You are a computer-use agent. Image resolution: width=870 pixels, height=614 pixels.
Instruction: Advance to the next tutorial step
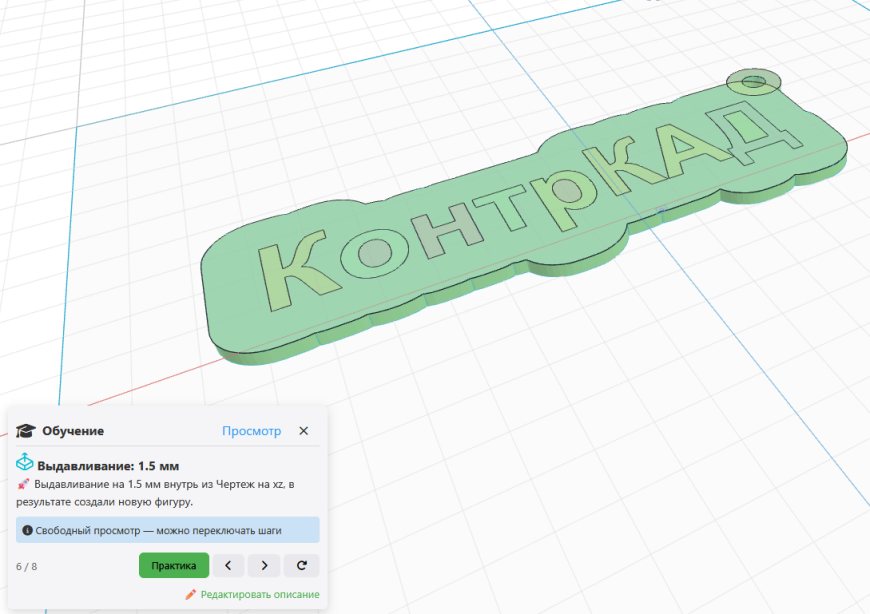(x=264, y=566)
